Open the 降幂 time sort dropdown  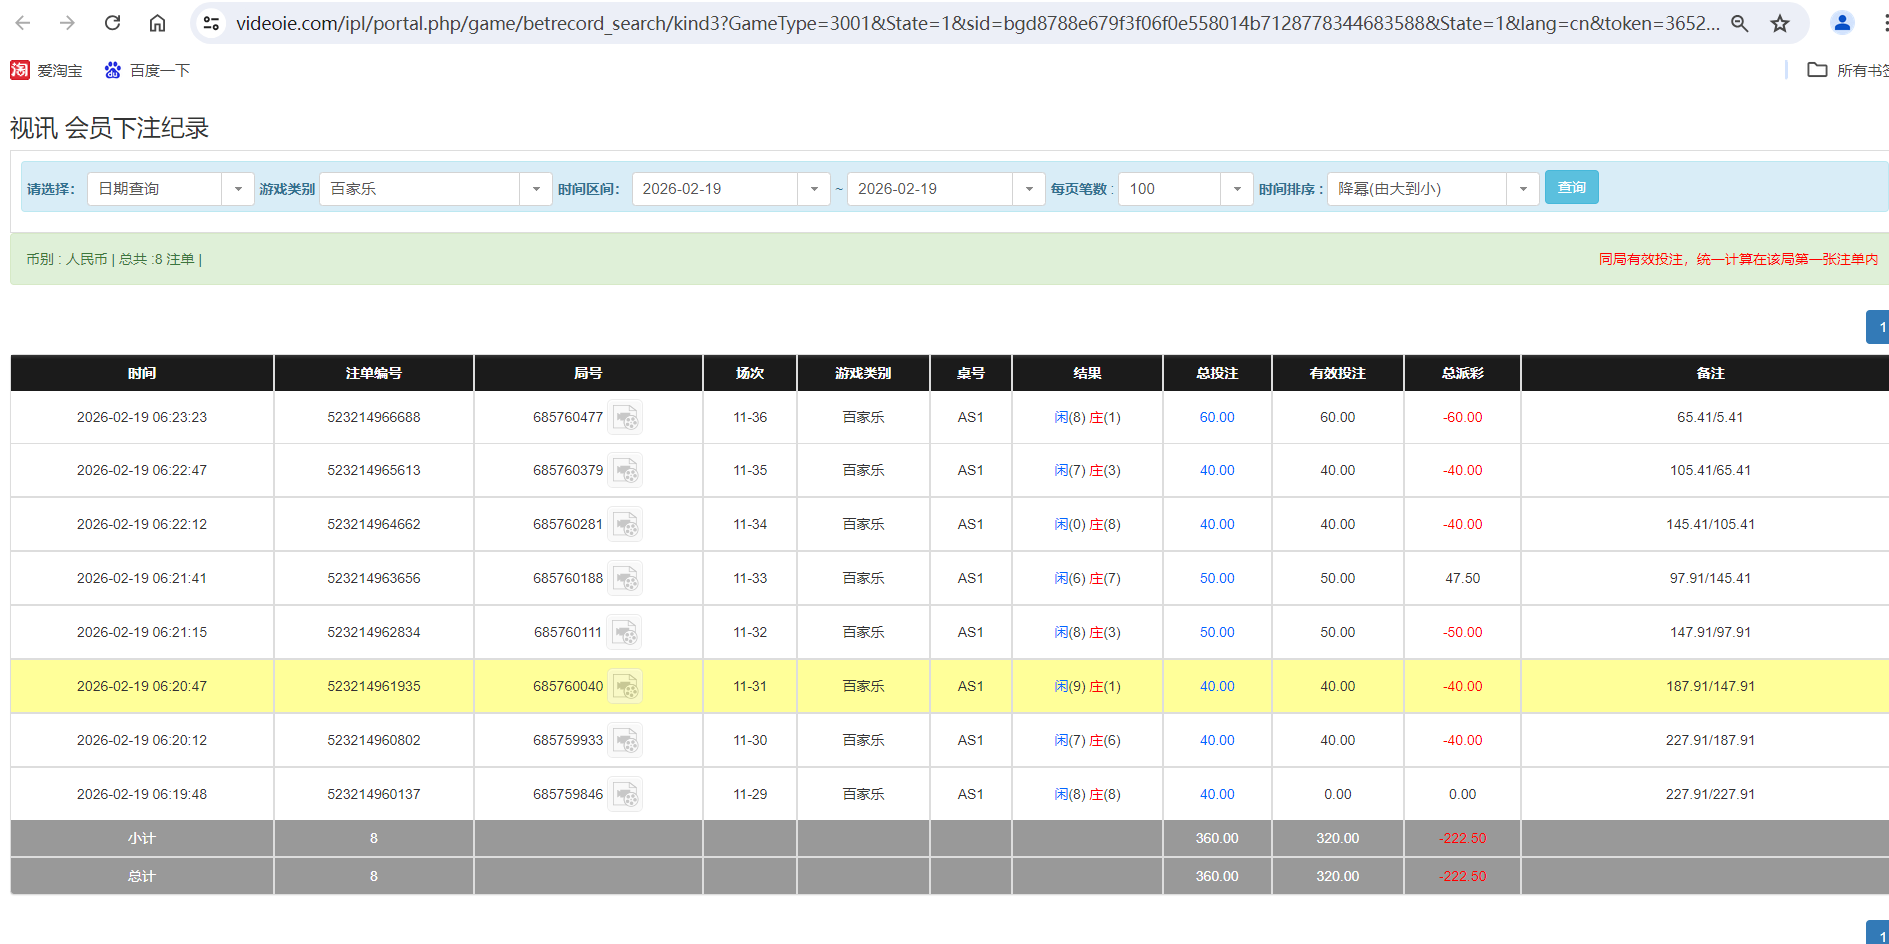click(1522, 188)
